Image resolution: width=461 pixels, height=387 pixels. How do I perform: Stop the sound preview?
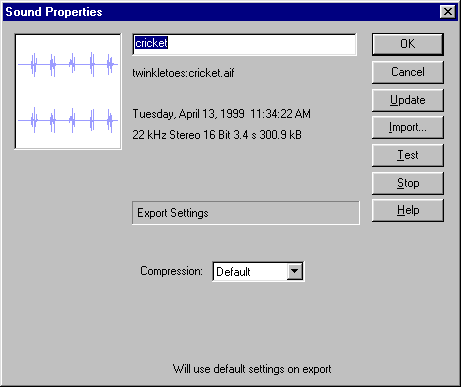[x=408, y=183]
